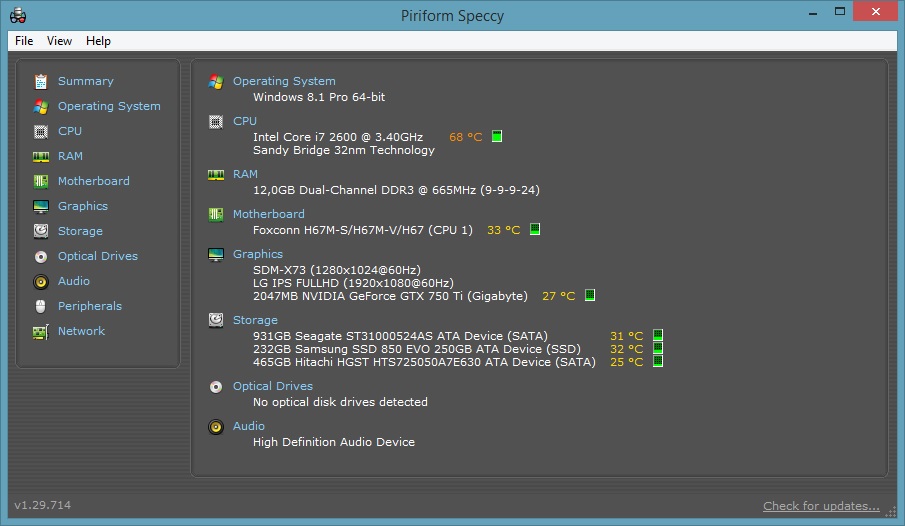Click the Seagate drive temperature indicator

(x=658, y=335)
